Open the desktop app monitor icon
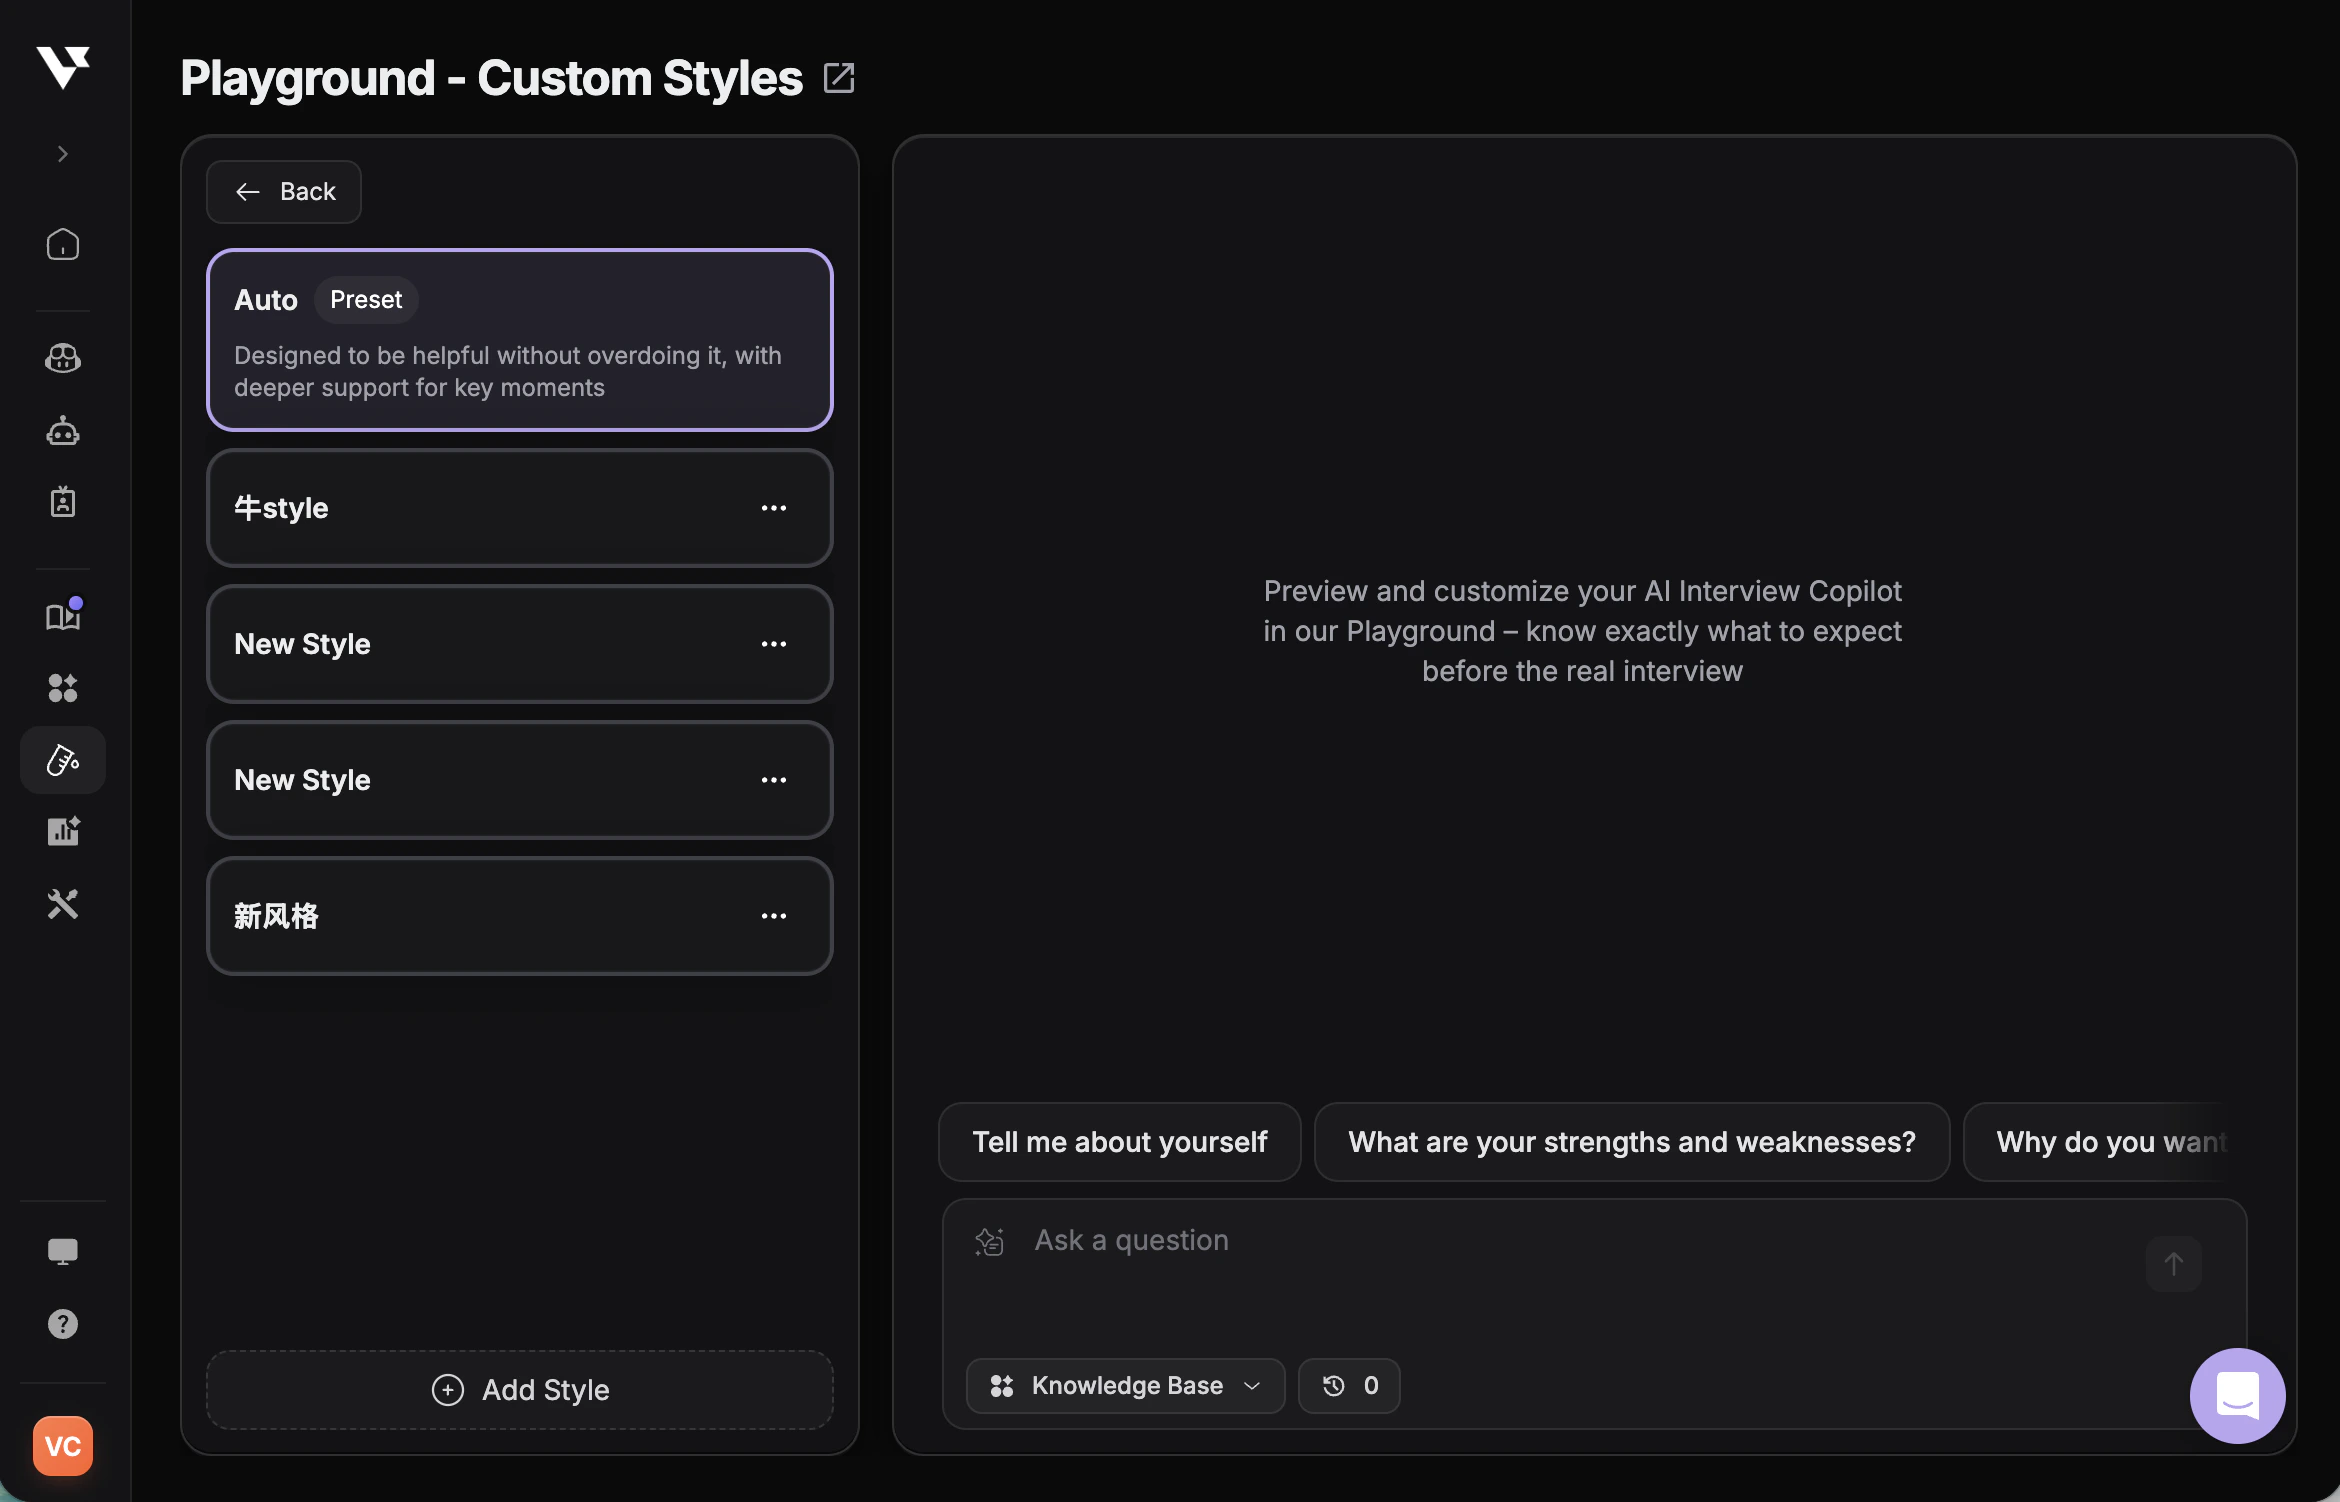This screenshot has width=2340, height=1502. (63, 1251)
